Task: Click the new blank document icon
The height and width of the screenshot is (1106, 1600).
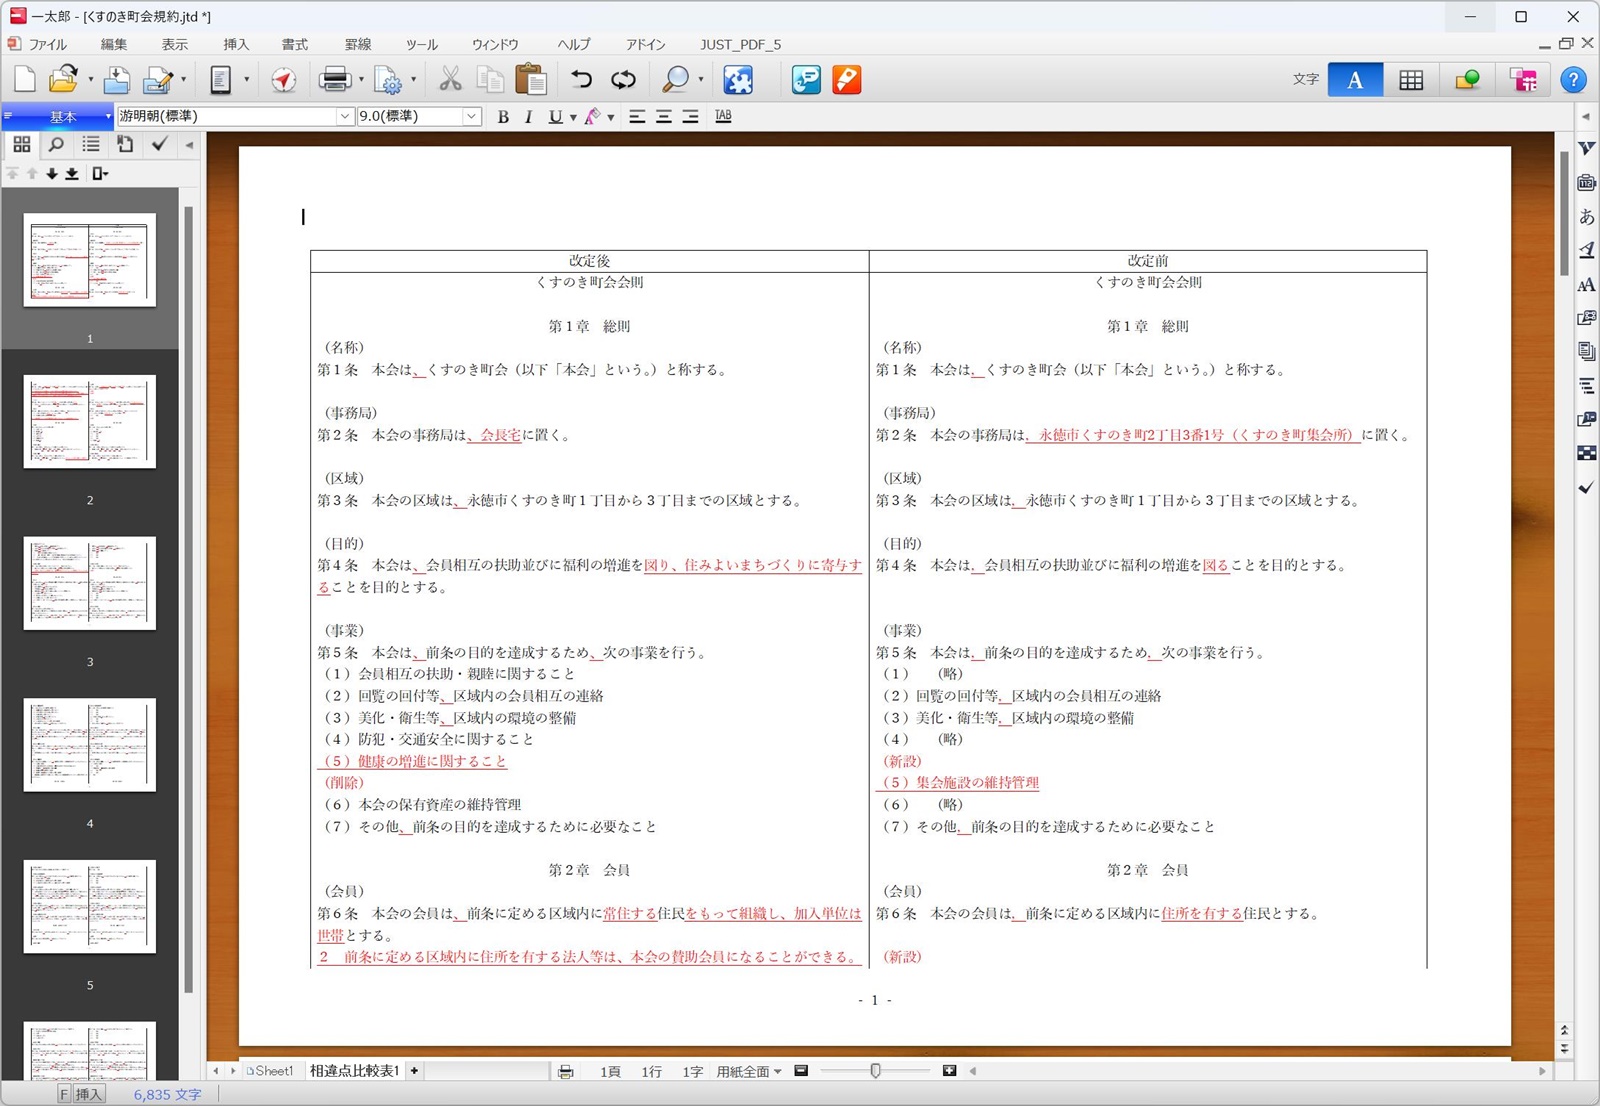Action: point(25,80)
